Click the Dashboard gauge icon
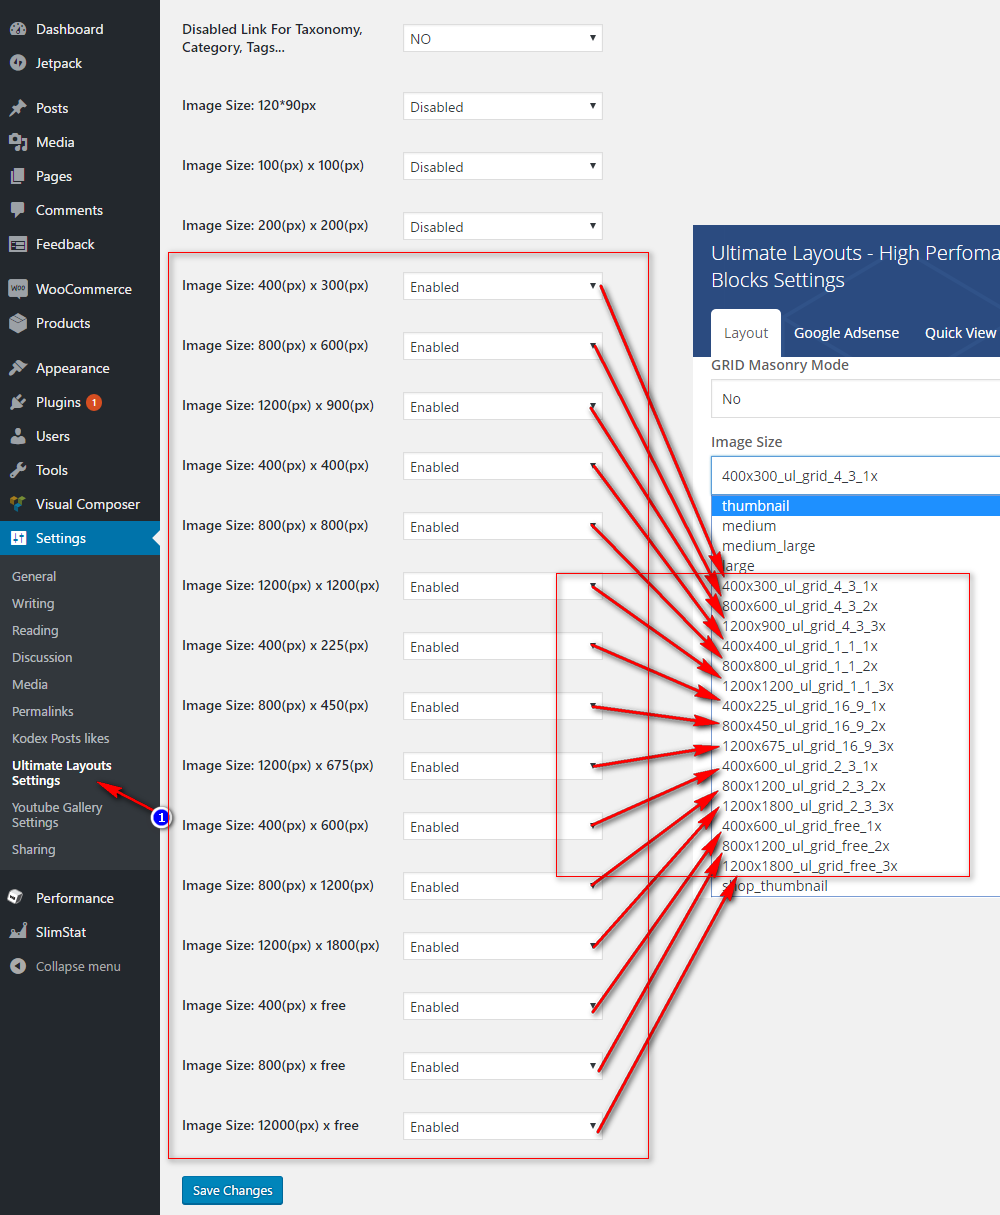Image resolution: width=1000 pixels, height=1215 pixels. (x=18, y=29)
